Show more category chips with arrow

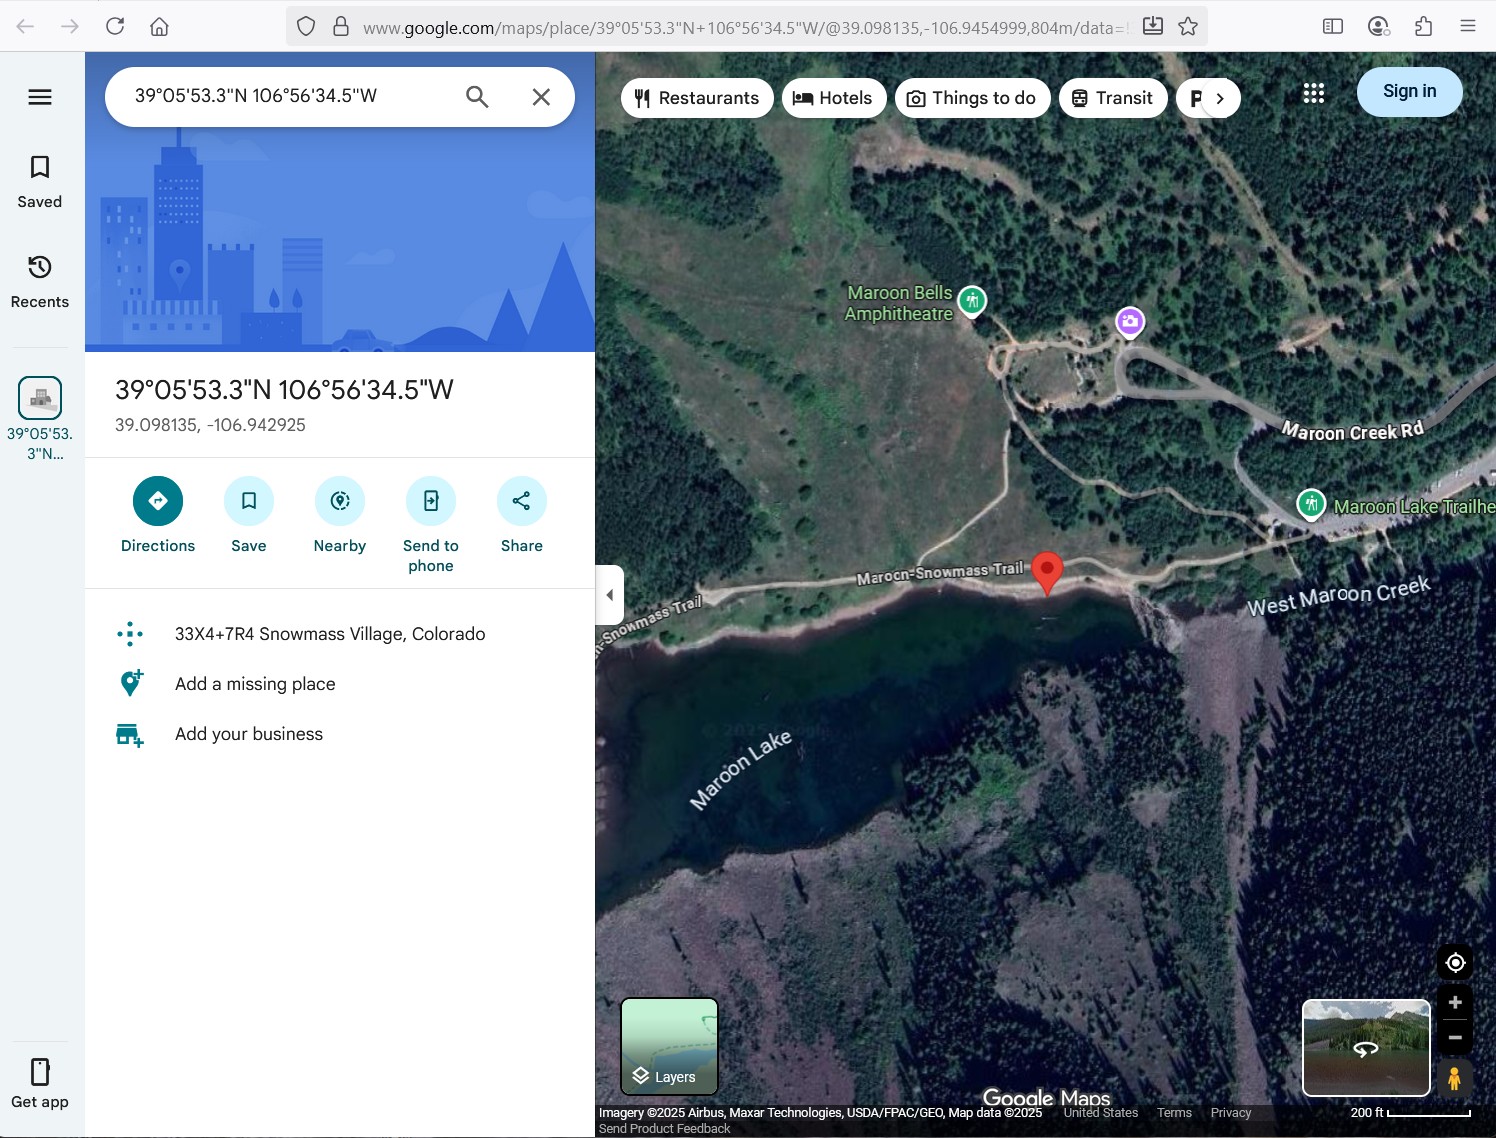(1220, 98)
